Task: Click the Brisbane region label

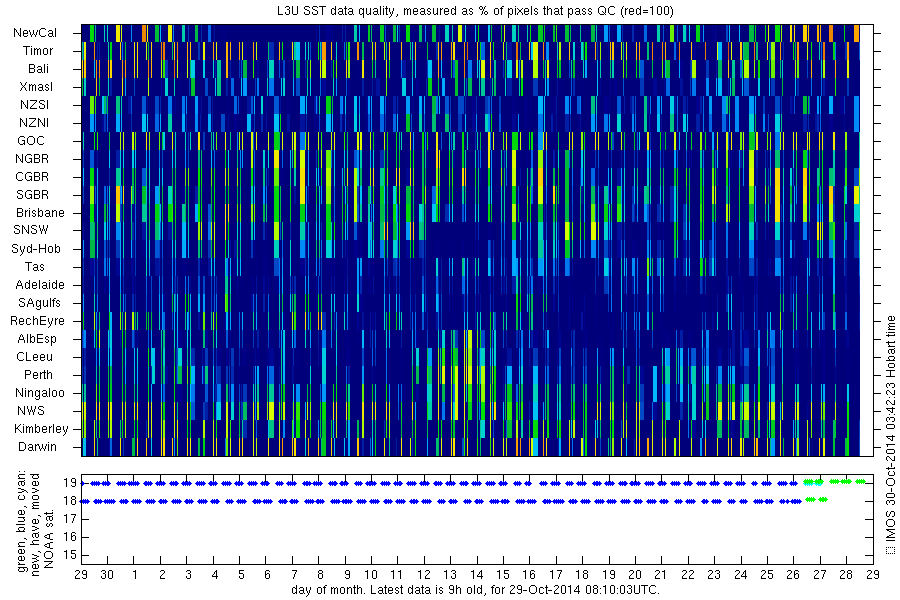Action: [40, 213]
